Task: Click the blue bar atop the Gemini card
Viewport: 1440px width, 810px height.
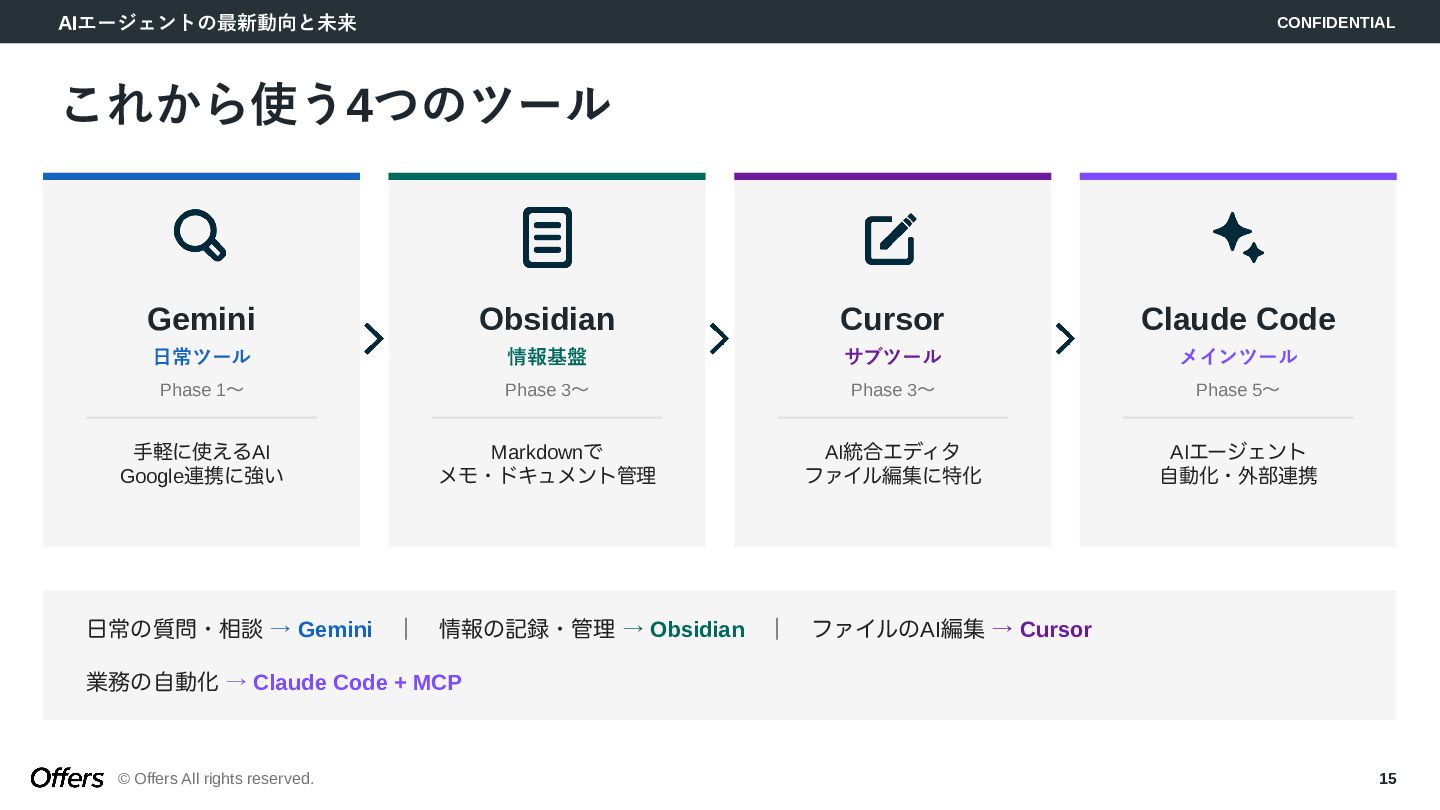Action: coord(201,176)
